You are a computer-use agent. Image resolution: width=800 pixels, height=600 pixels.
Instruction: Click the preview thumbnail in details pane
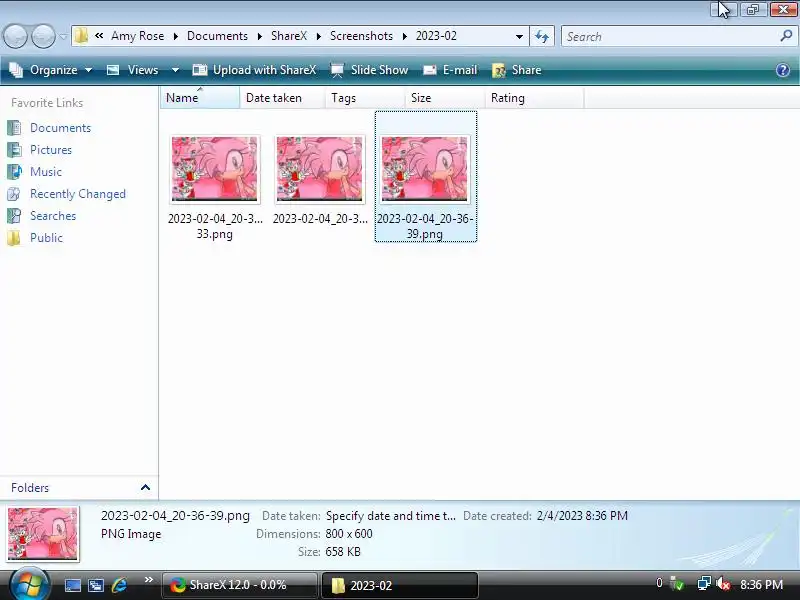coord(43,533)
